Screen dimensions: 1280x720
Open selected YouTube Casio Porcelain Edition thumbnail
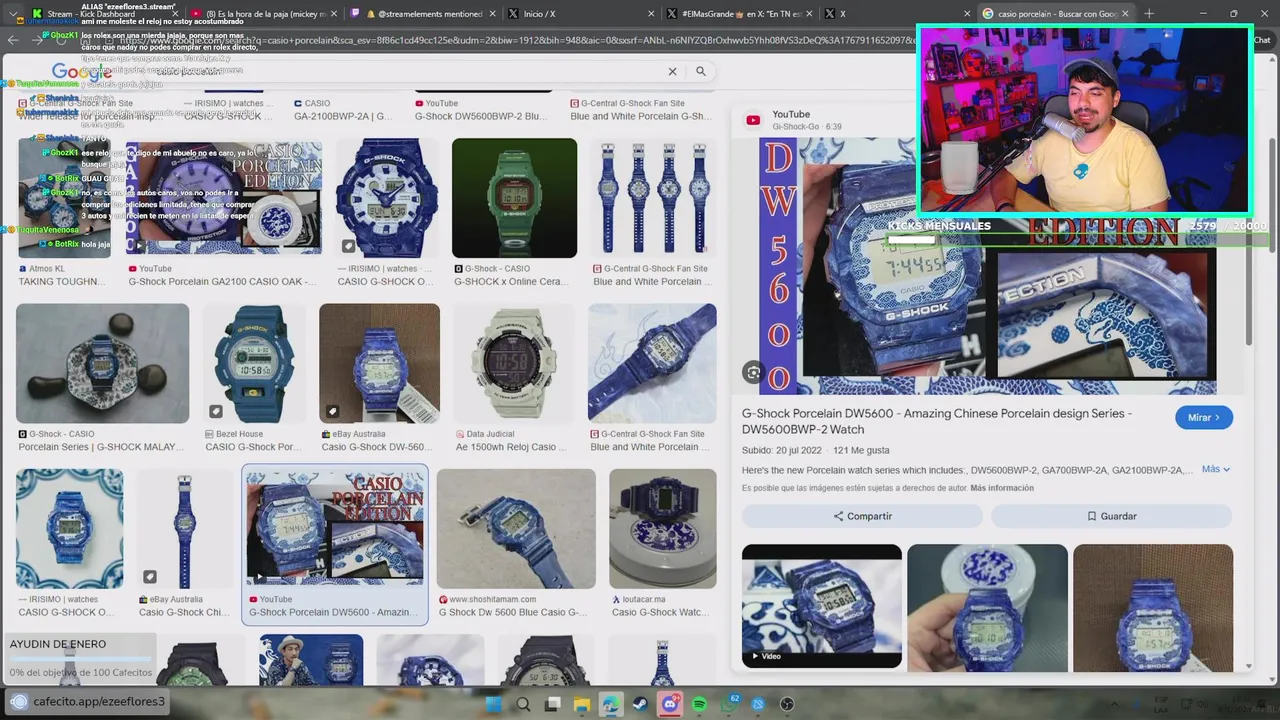[335, 528]
